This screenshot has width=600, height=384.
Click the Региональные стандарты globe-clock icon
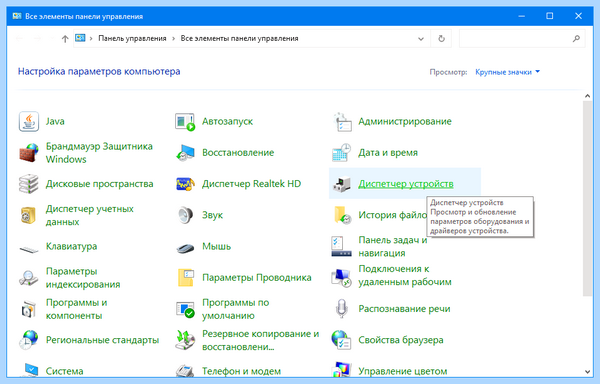29,340
